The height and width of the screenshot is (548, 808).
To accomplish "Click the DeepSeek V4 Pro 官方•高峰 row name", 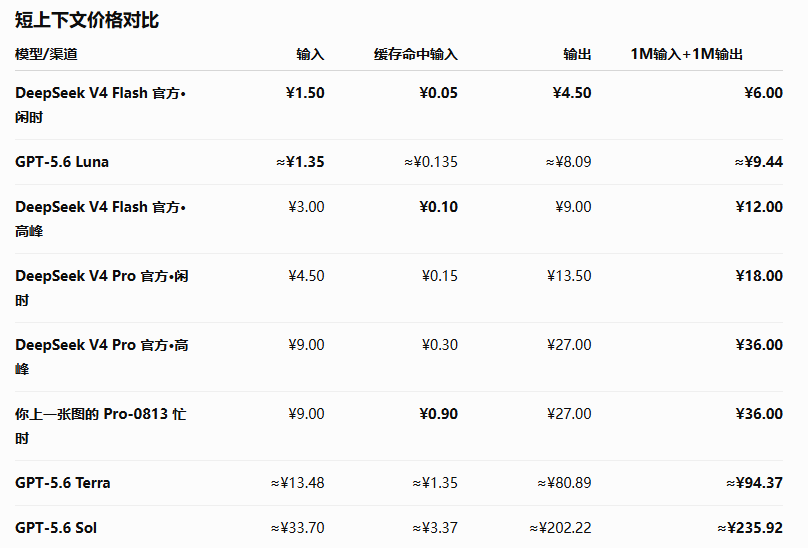I will tap(102, 357).
